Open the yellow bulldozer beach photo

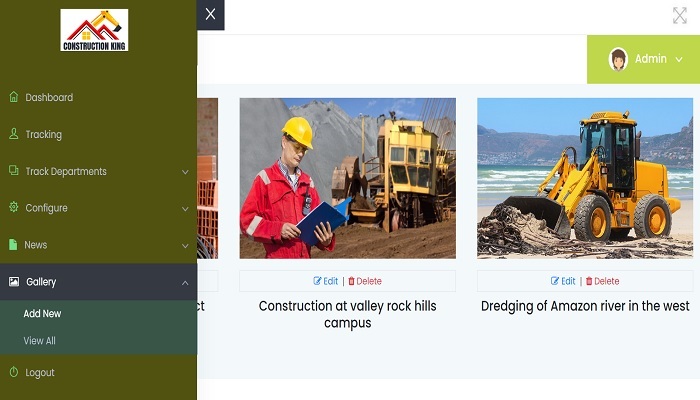pyautogui.click(x=585, y=178)
